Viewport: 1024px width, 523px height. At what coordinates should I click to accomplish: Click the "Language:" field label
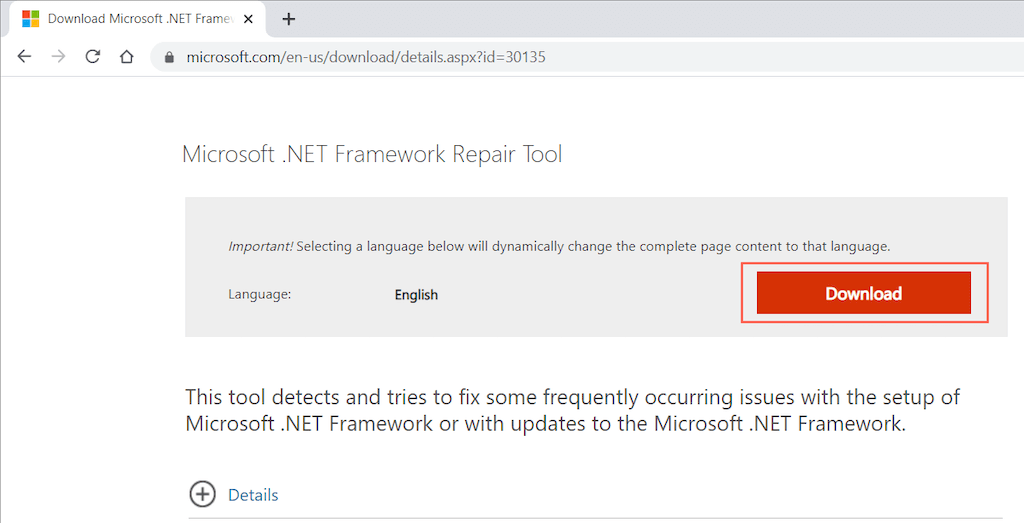coord(259,295)
